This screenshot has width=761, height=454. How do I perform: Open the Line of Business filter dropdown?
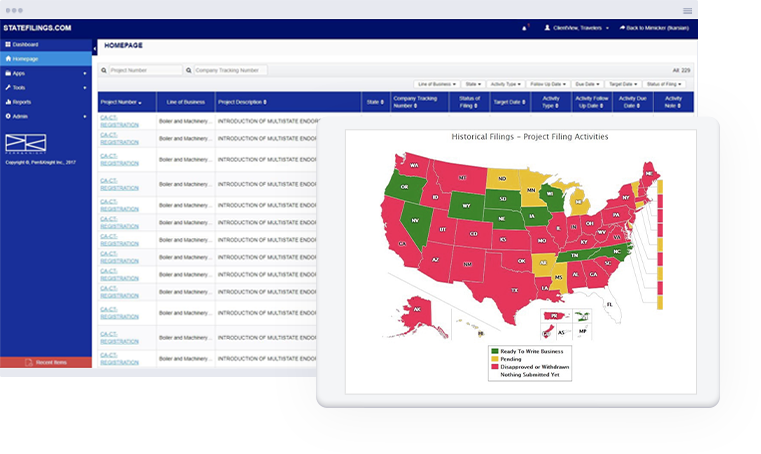(x=437, y=84)
